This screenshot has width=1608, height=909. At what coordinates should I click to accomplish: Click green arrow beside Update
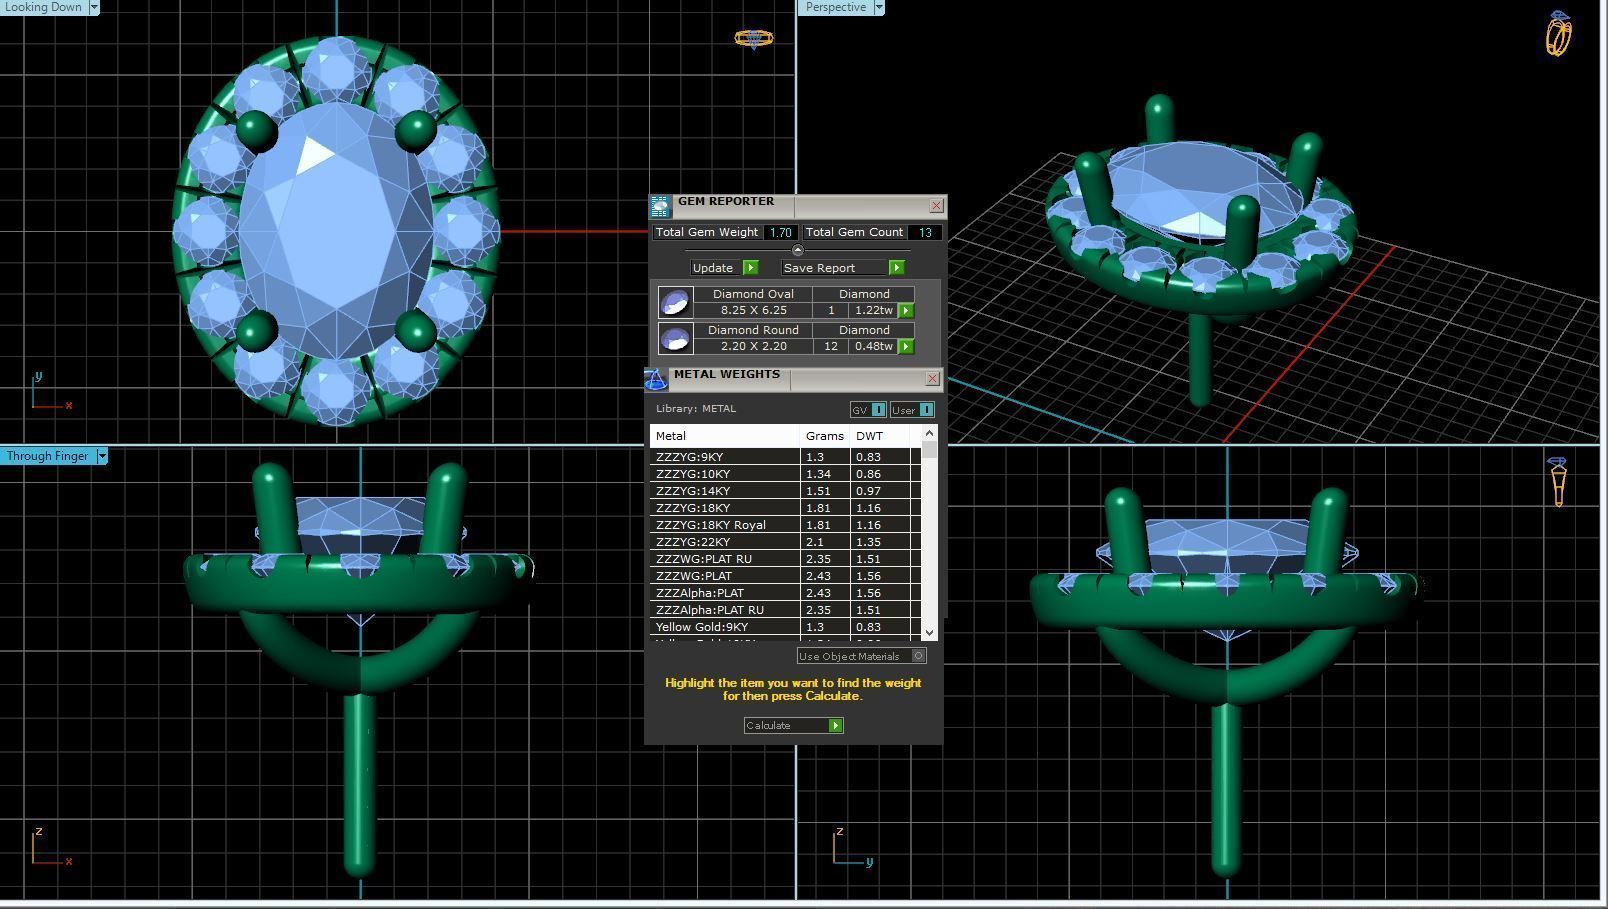(751, 268)
